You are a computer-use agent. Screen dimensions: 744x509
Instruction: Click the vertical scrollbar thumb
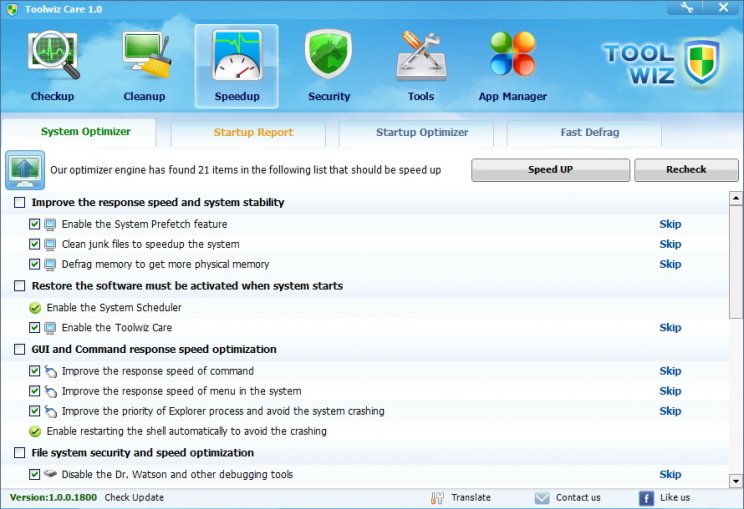pyautogui.click(x=735, y=262)
